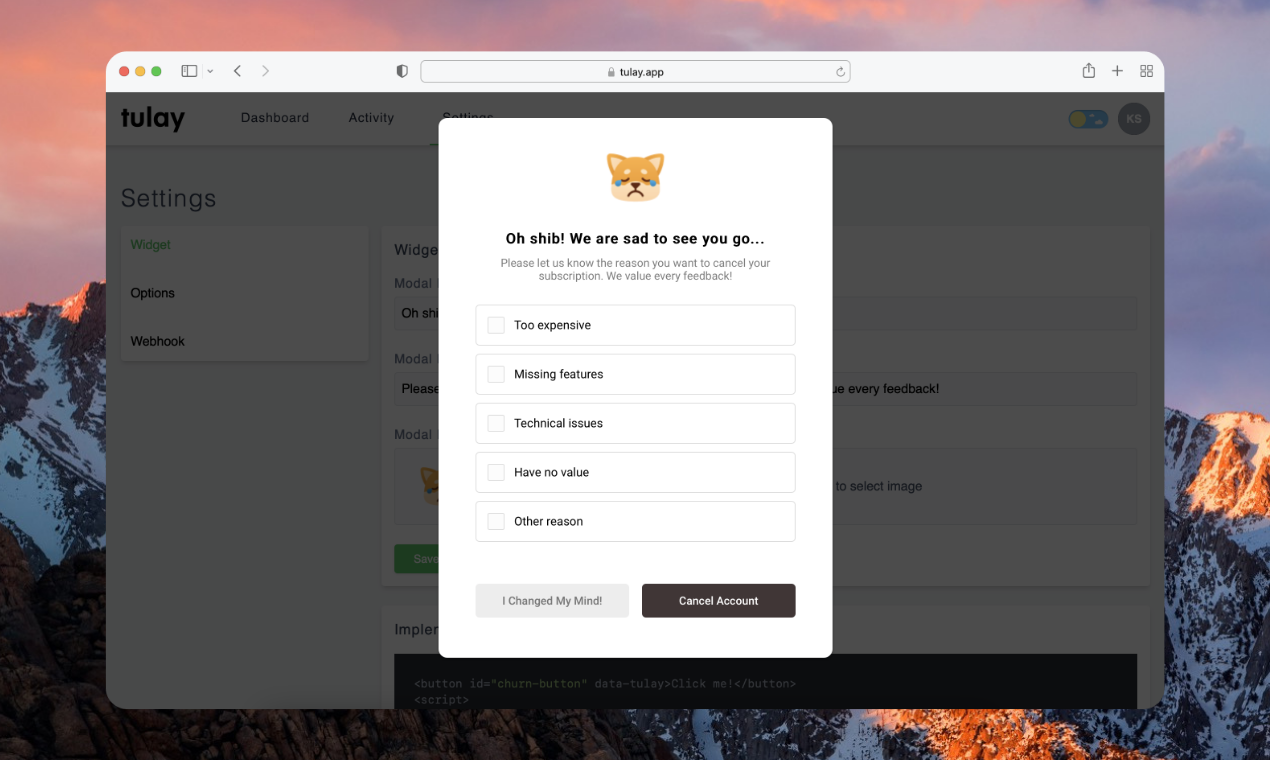This screenshot has height=760, width=1270.
Task: Click the browser forward arrow
Action: pyautogui.click(x=265, y=71)
